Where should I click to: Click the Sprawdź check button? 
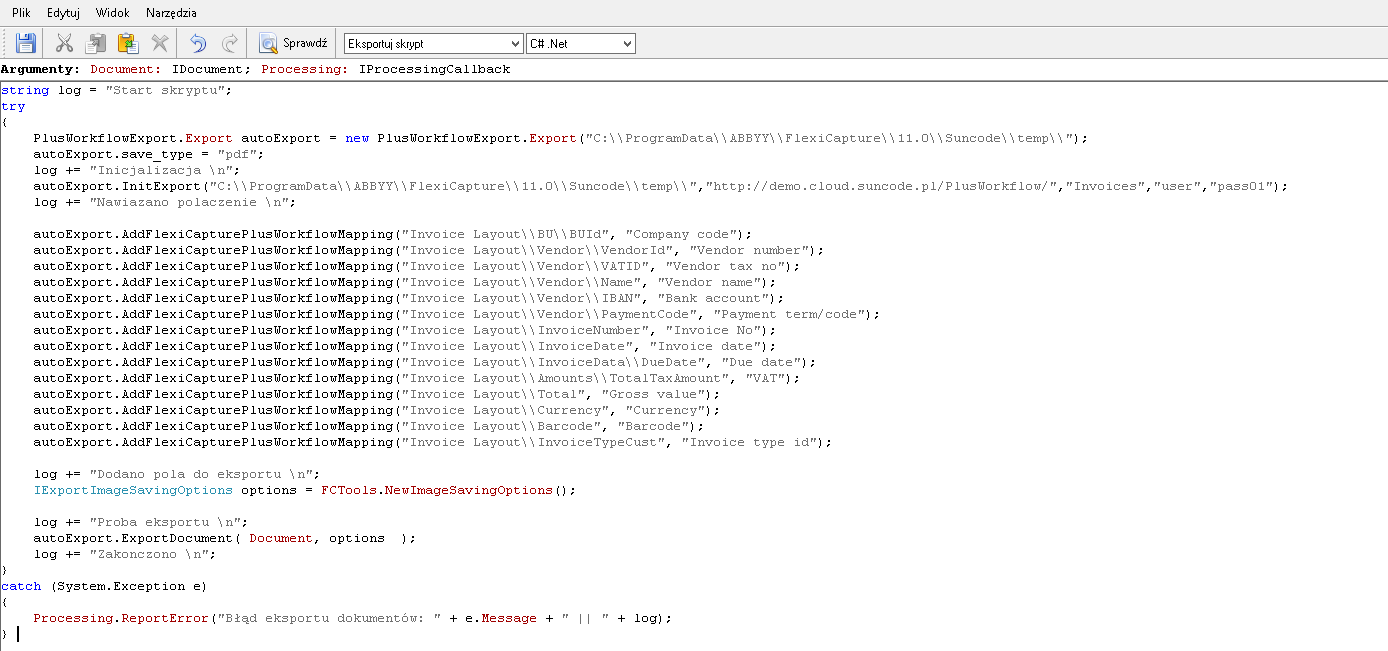point(293,43)
